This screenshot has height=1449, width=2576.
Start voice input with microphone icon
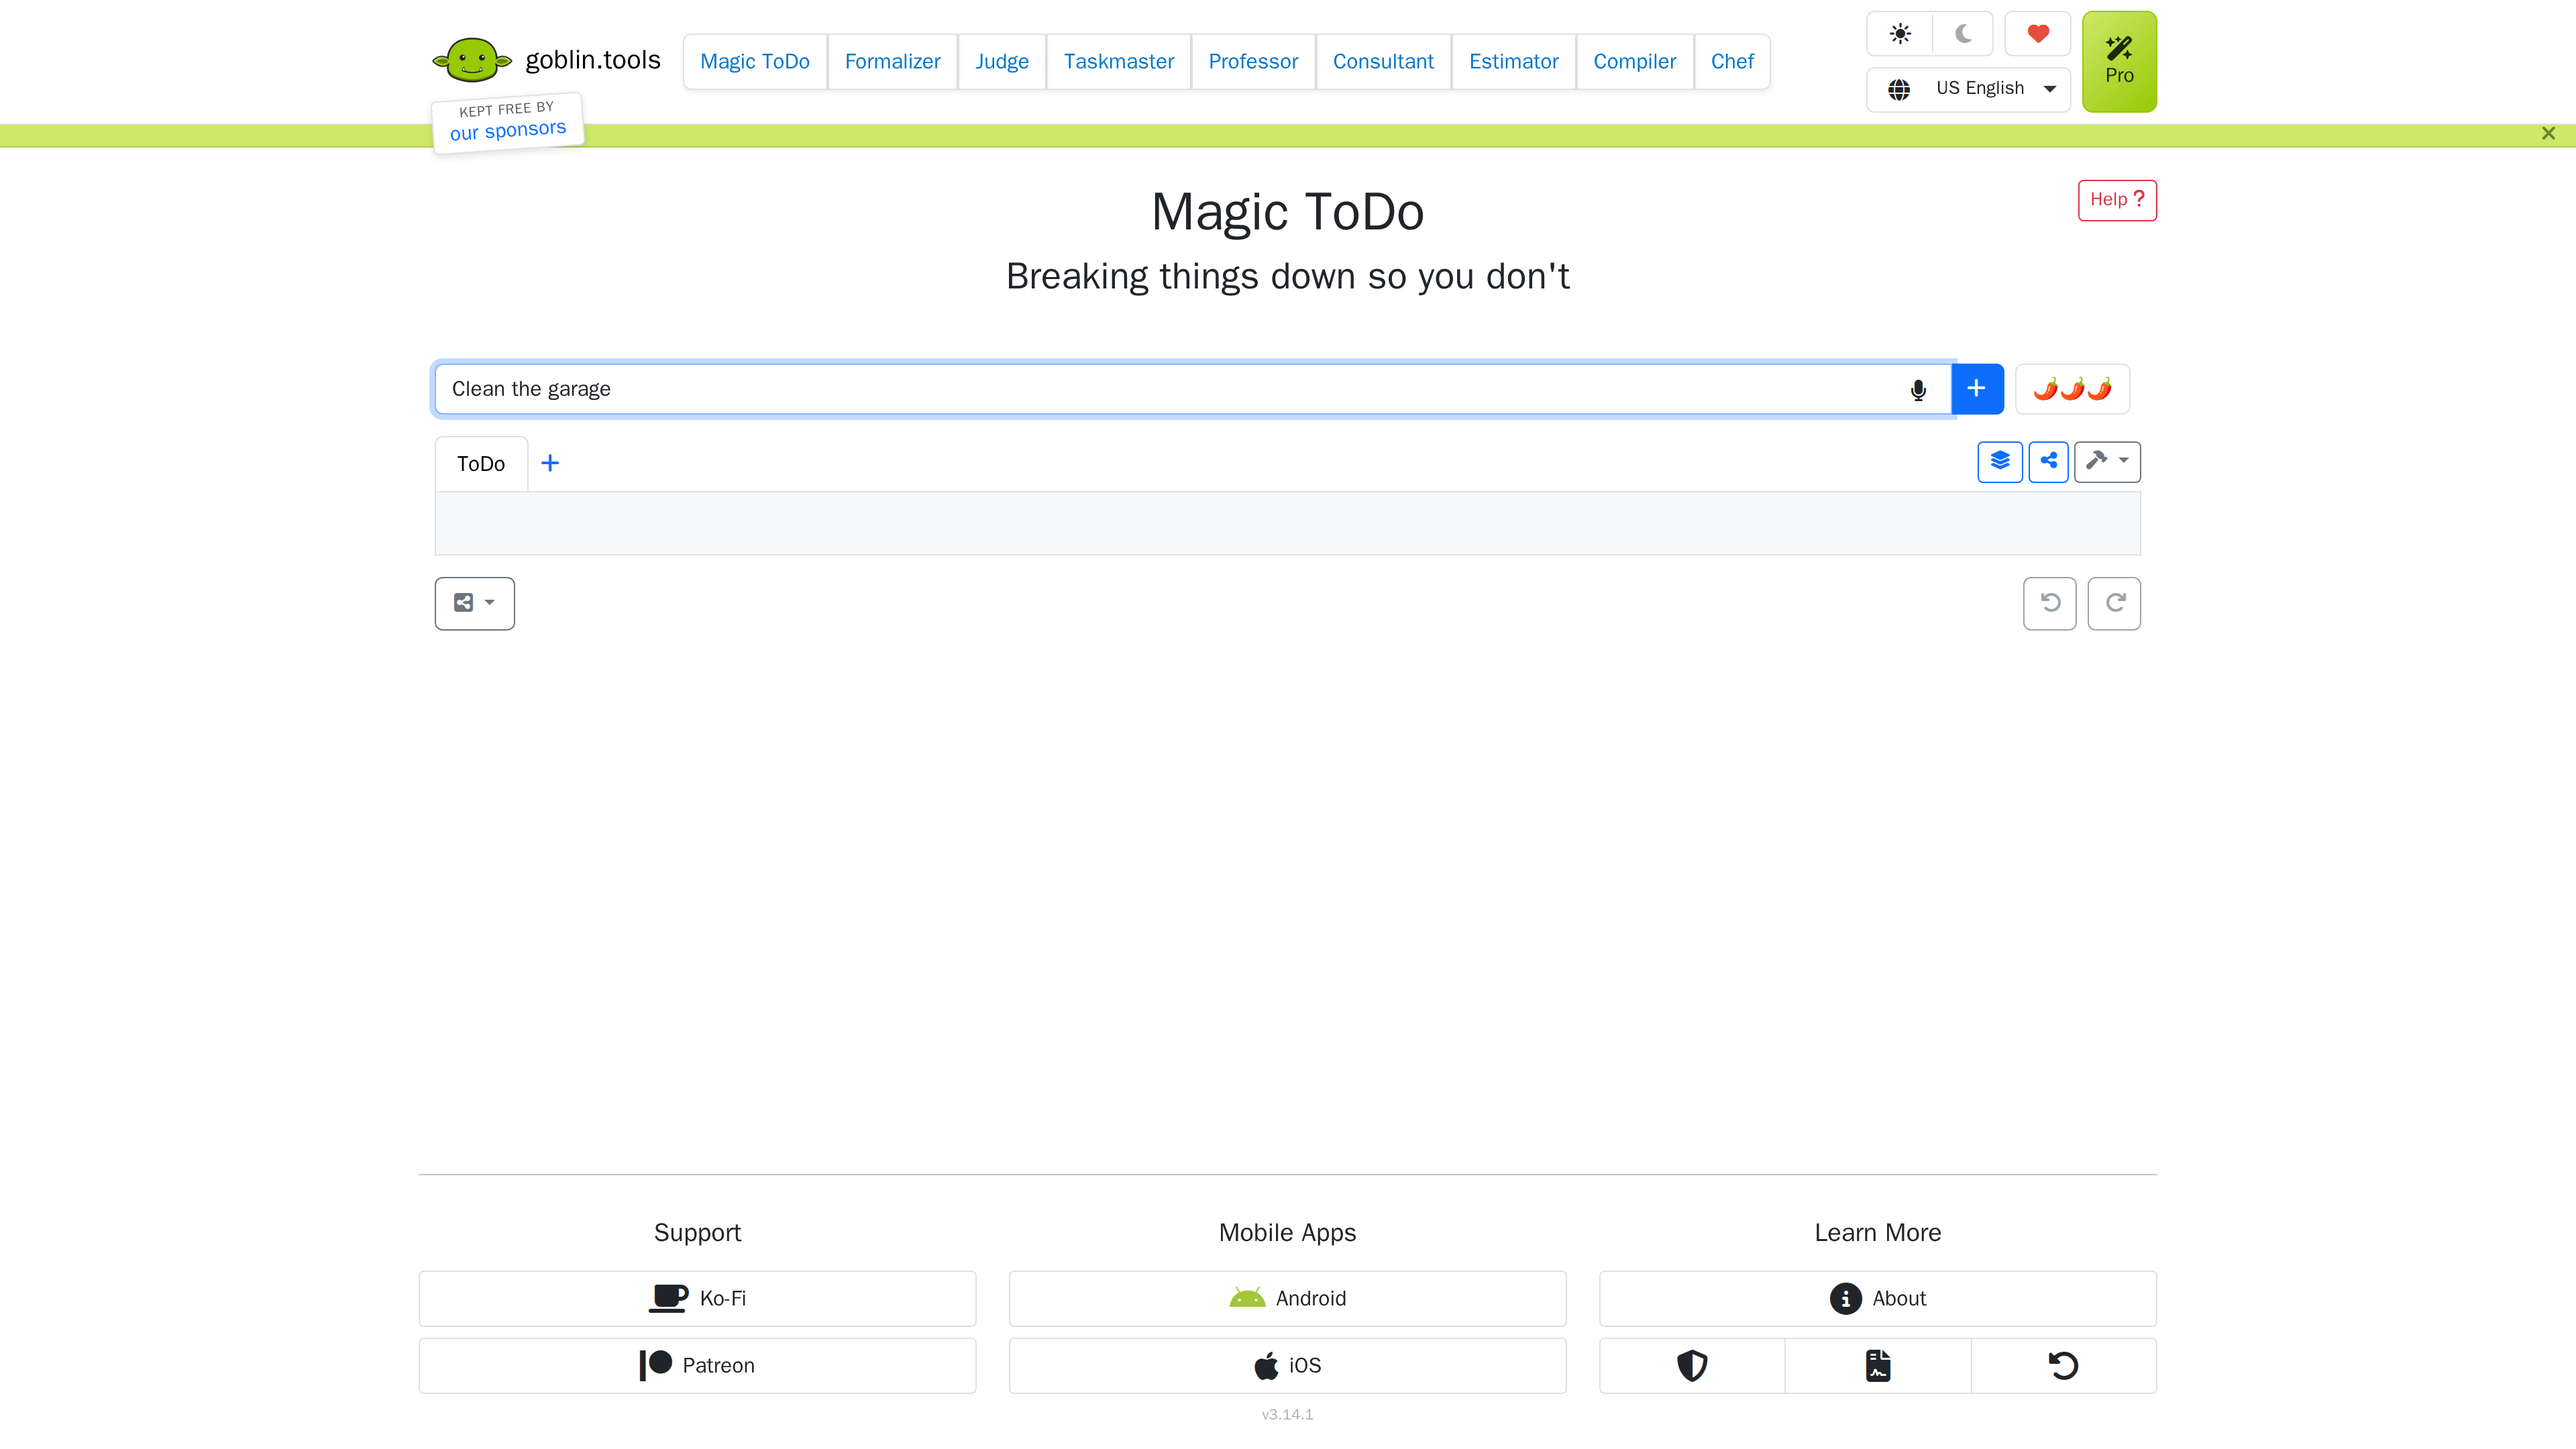pos(1918,390)
